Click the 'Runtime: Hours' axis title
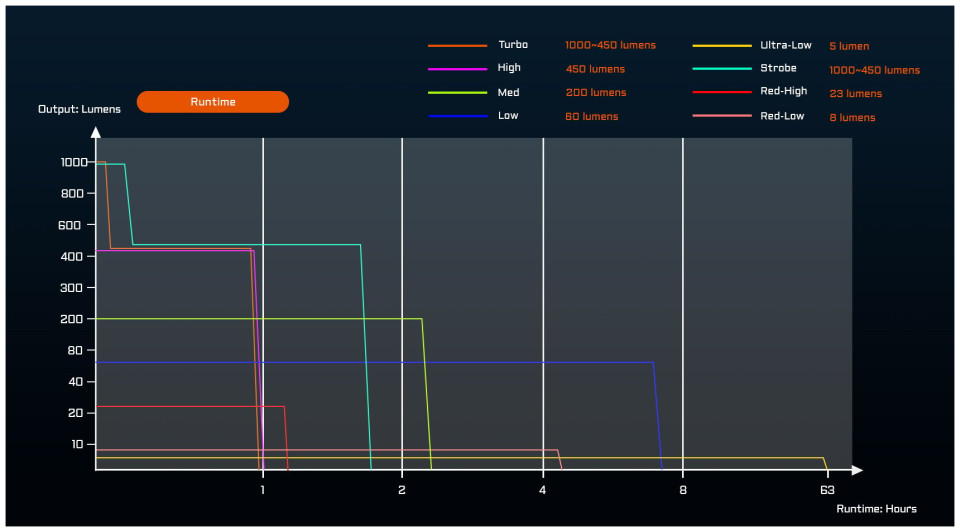 (876, 509)
